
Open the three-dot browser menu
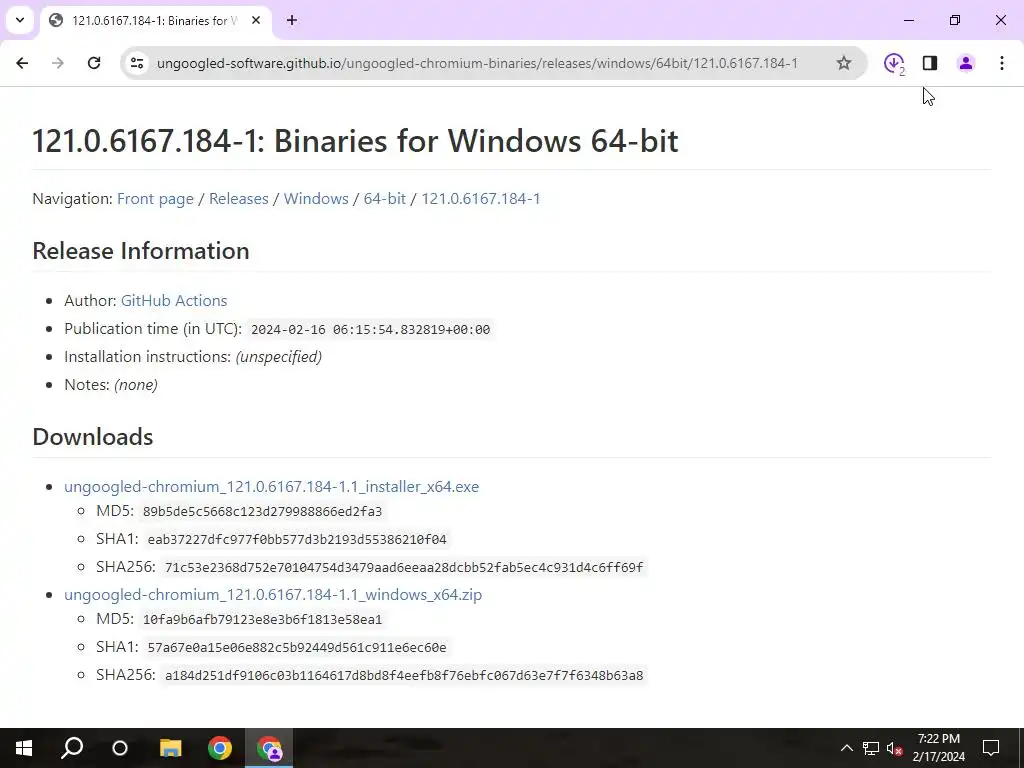(1002, 63)
